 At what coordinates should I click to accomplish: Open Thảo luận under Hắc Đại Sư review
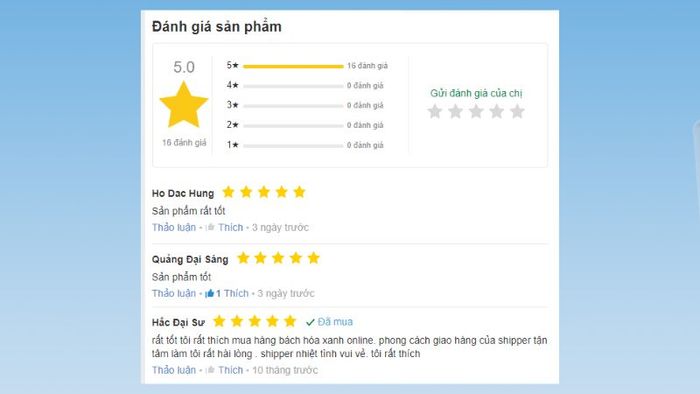174,370
